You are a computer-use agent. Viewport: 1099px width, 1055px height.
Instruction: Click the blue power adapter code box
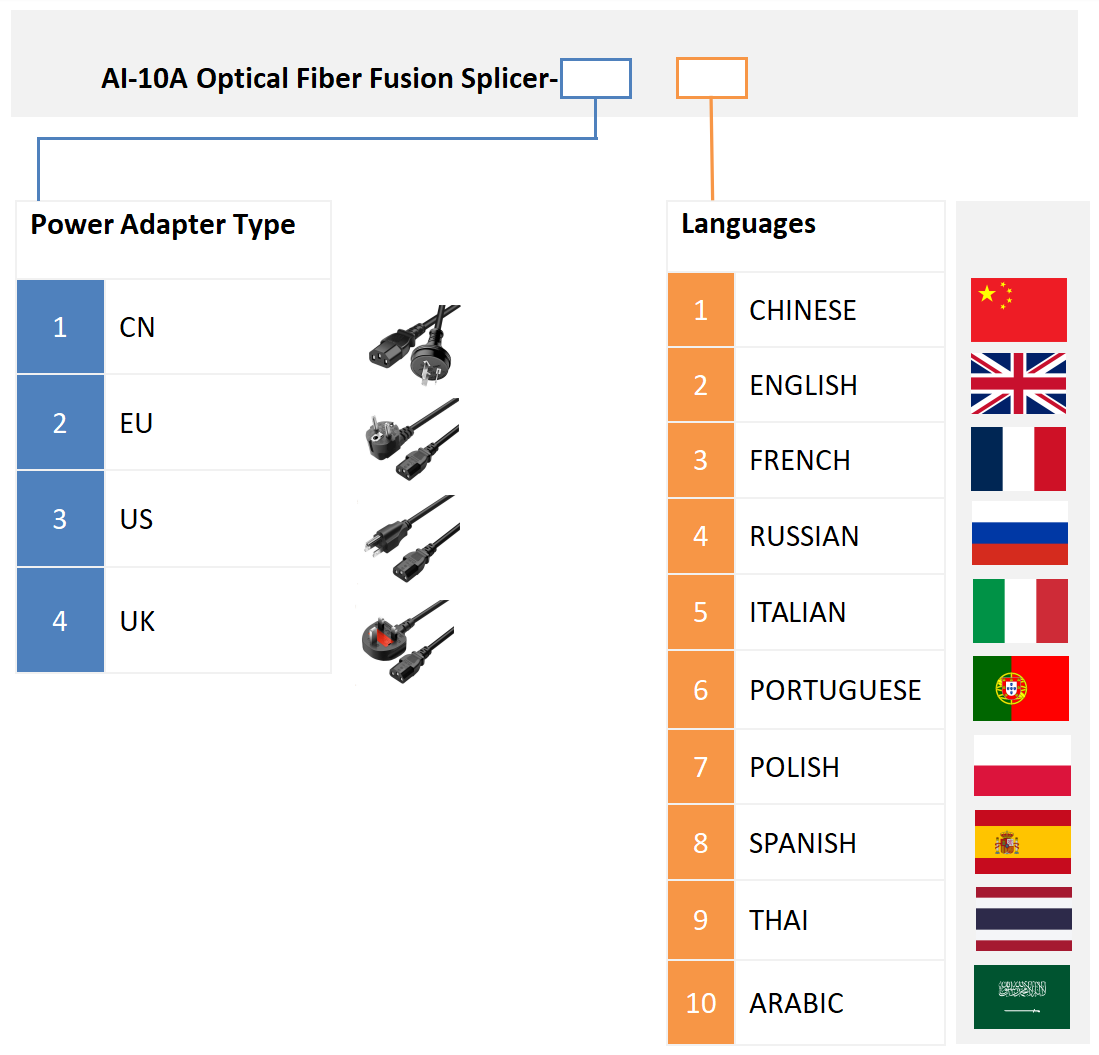pos(596,79)
